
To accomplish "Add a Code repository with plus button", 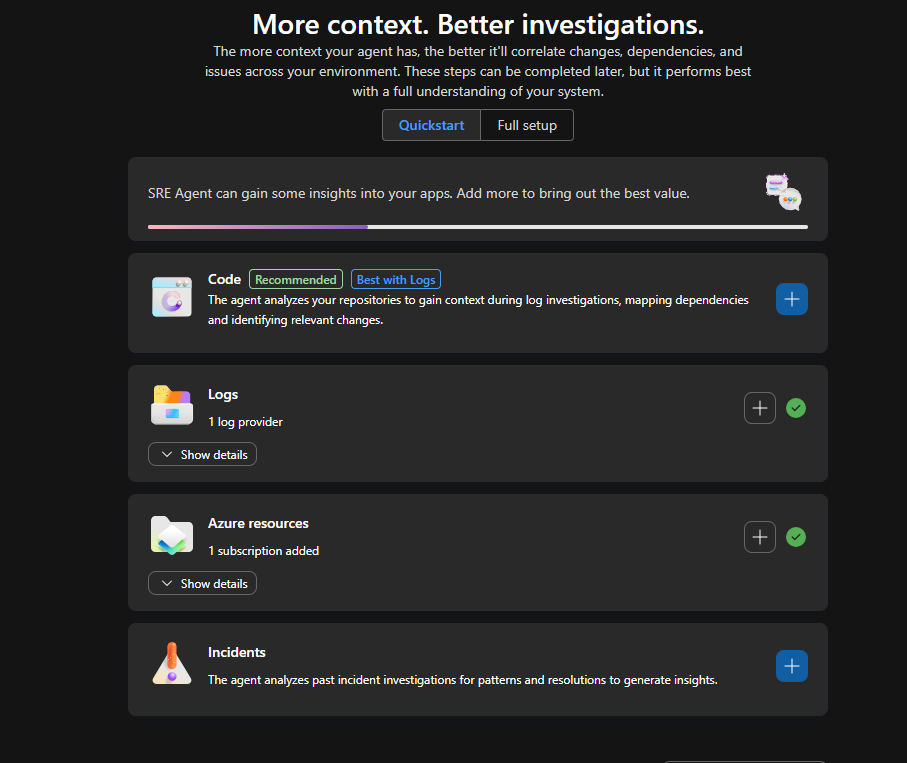I will (x=791, y=299).
